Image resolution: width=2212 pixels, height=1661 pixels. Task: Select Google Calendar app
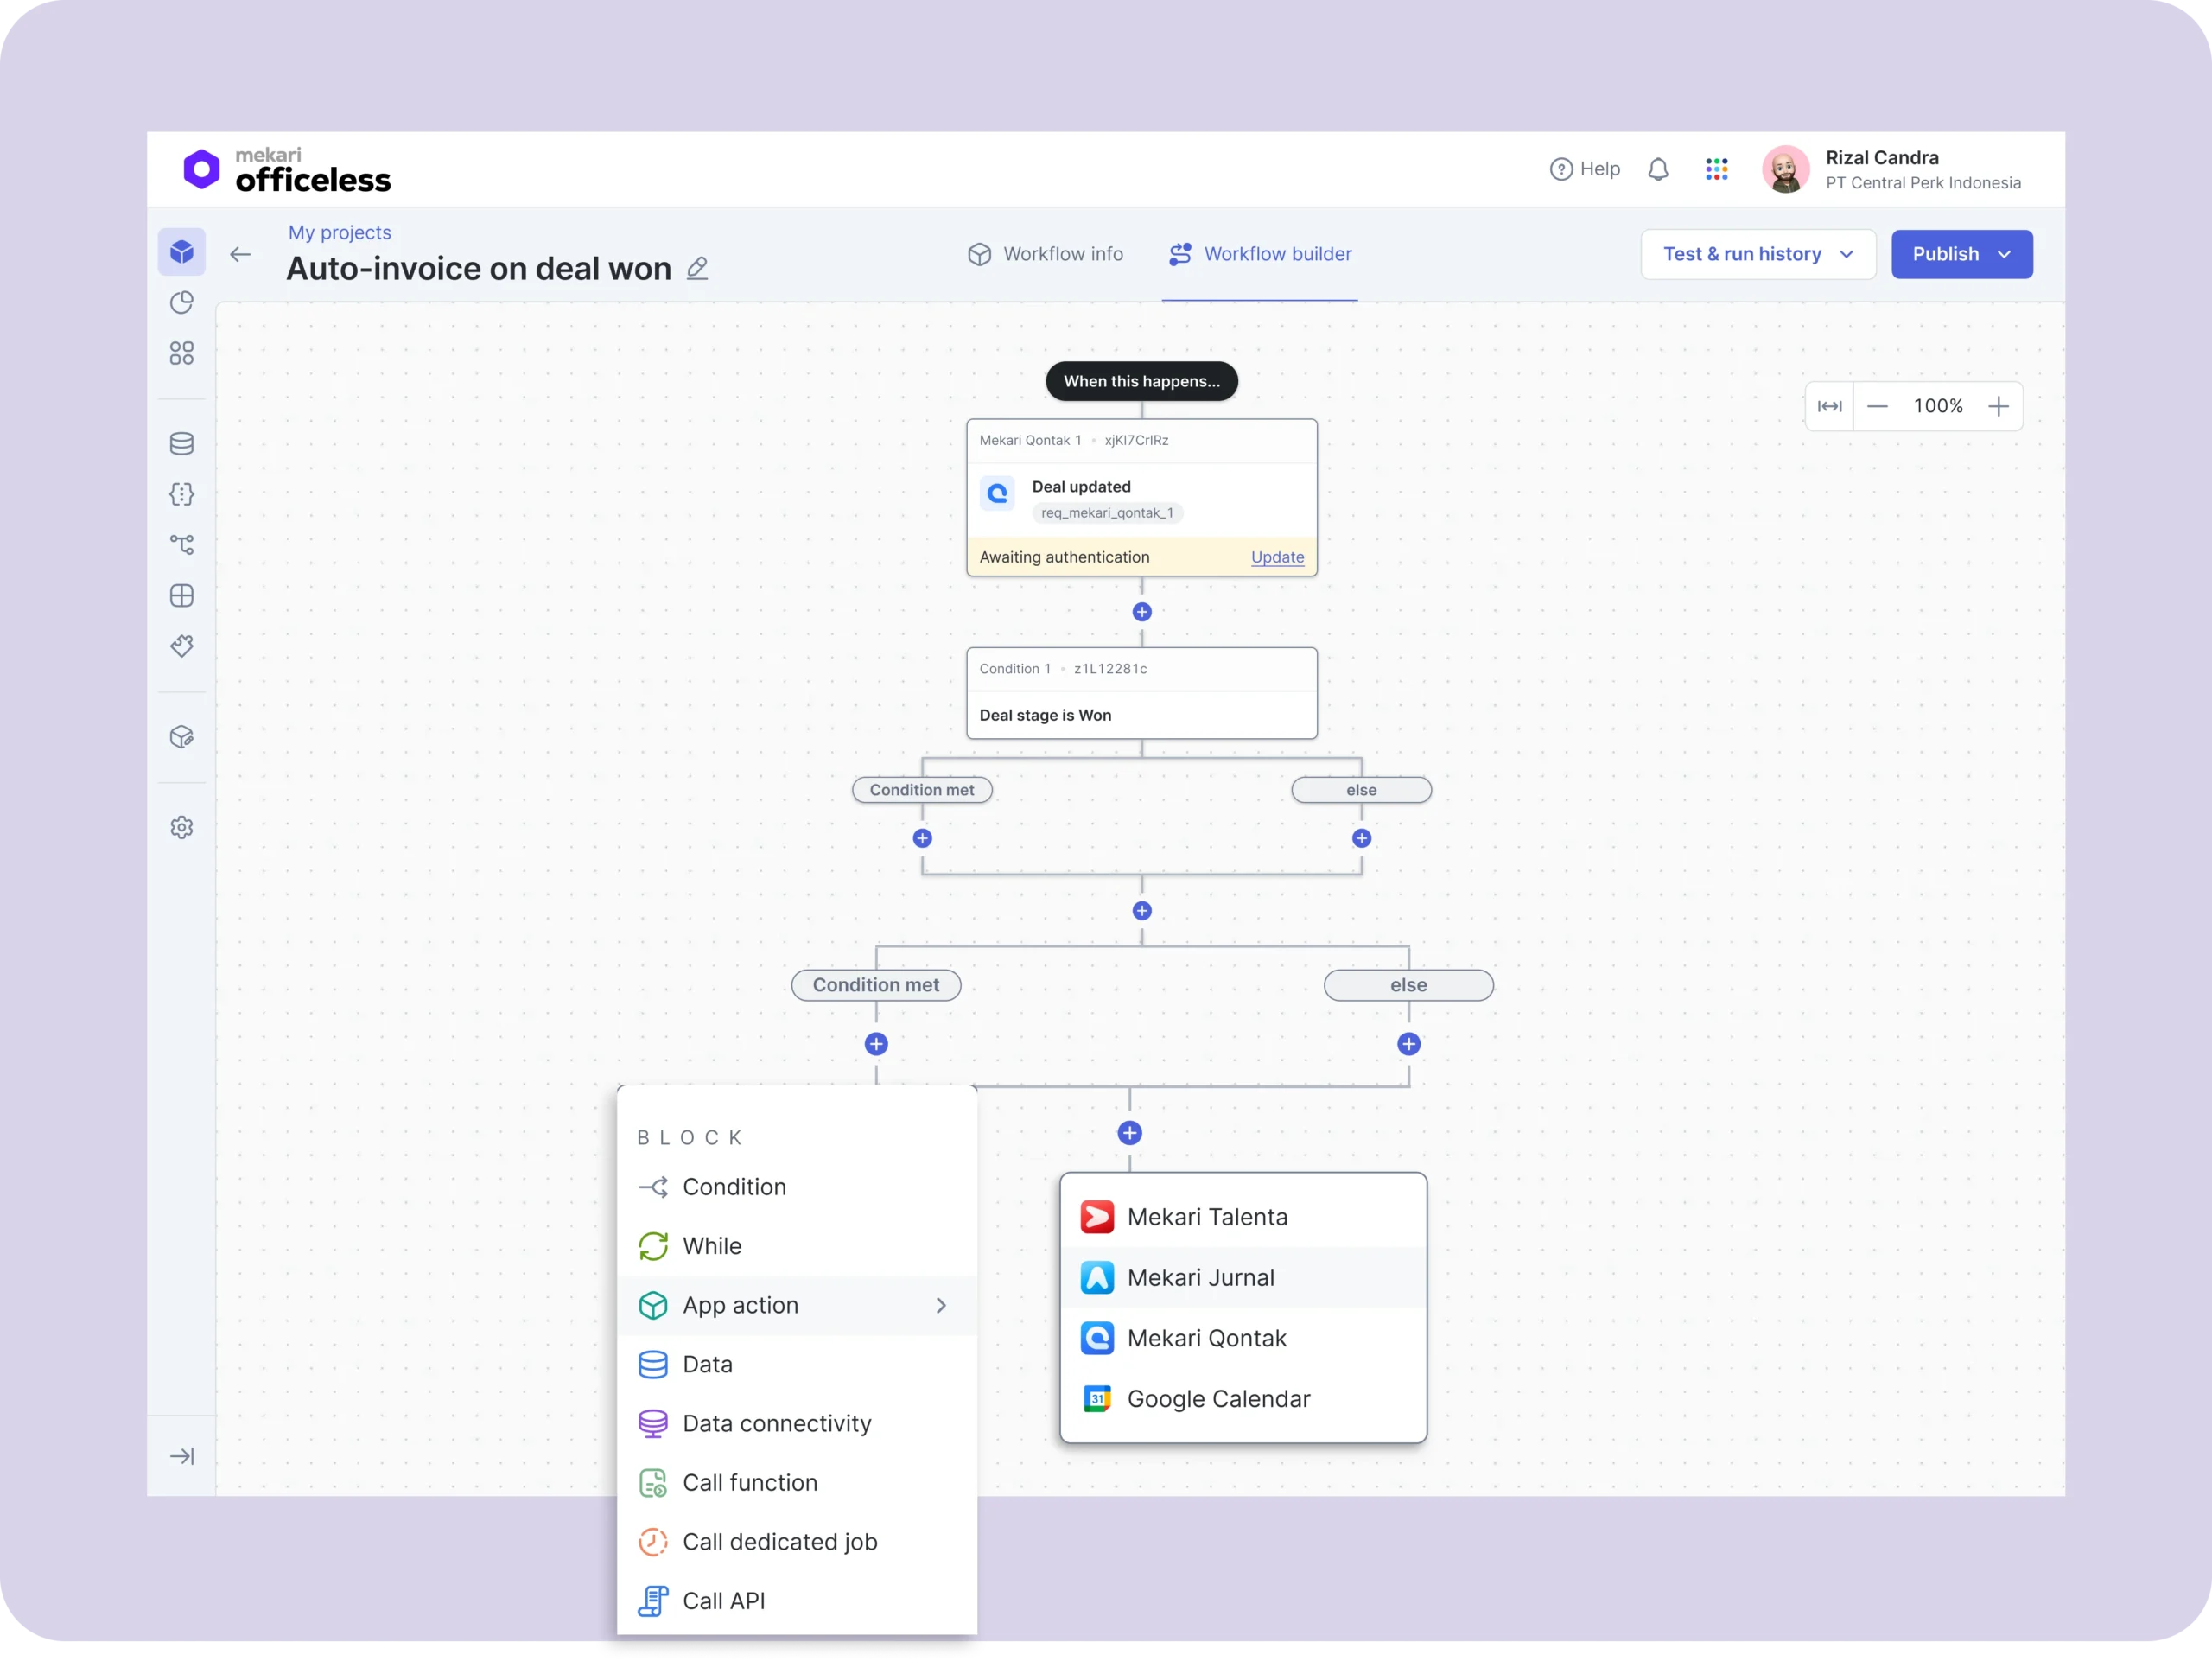[x=1243, y=1399]
